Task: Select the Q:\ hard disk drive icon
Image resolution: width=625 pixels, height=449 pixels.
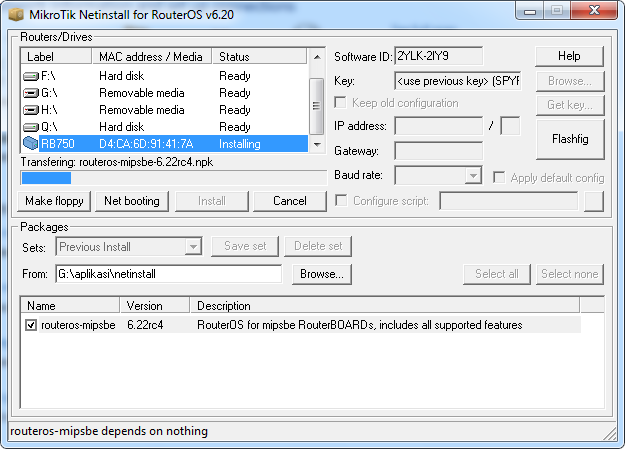Action: 31,127
